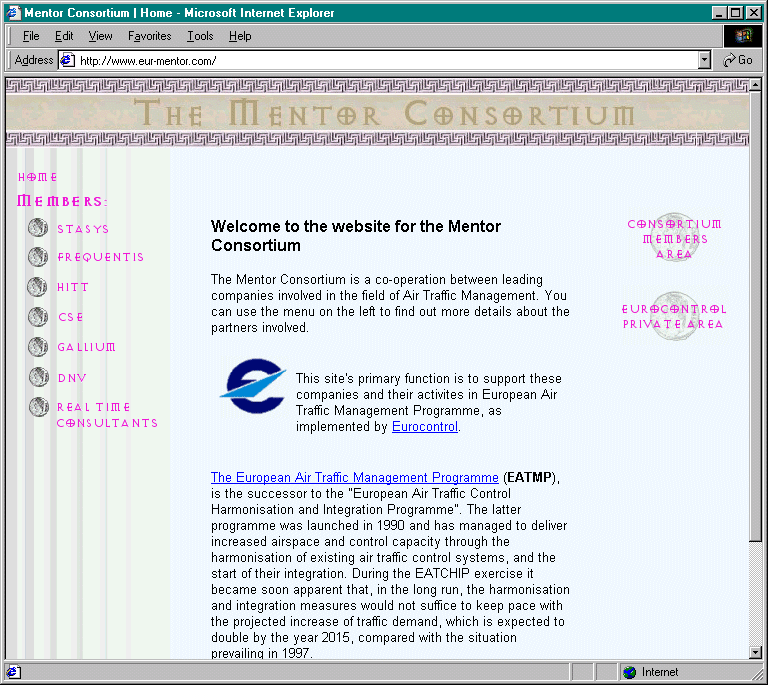Open the FREQUENTIS member page
Viewport: 768px width, 685px height.
[100, 257]
